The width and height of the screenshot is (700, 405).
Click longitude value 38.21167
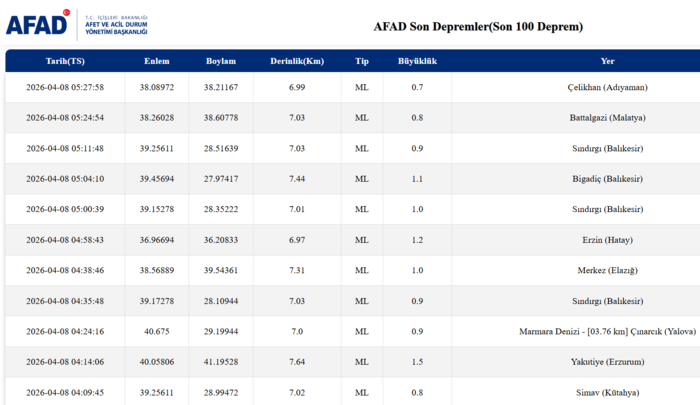[221, 88]
